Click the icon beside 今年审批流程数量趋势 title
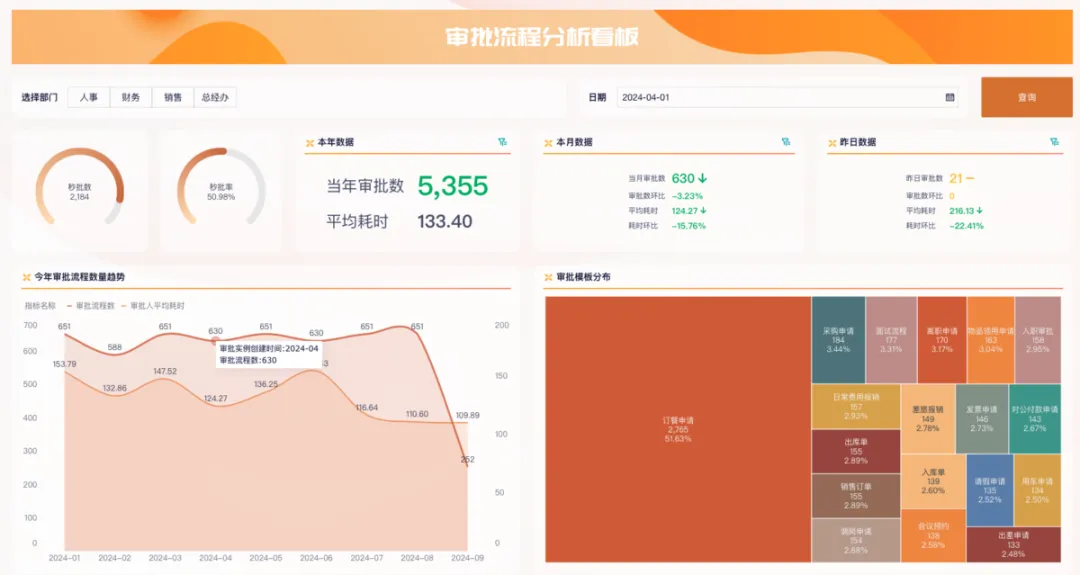1080x575 pixels. pyautogui.click(x=27, y=277)
